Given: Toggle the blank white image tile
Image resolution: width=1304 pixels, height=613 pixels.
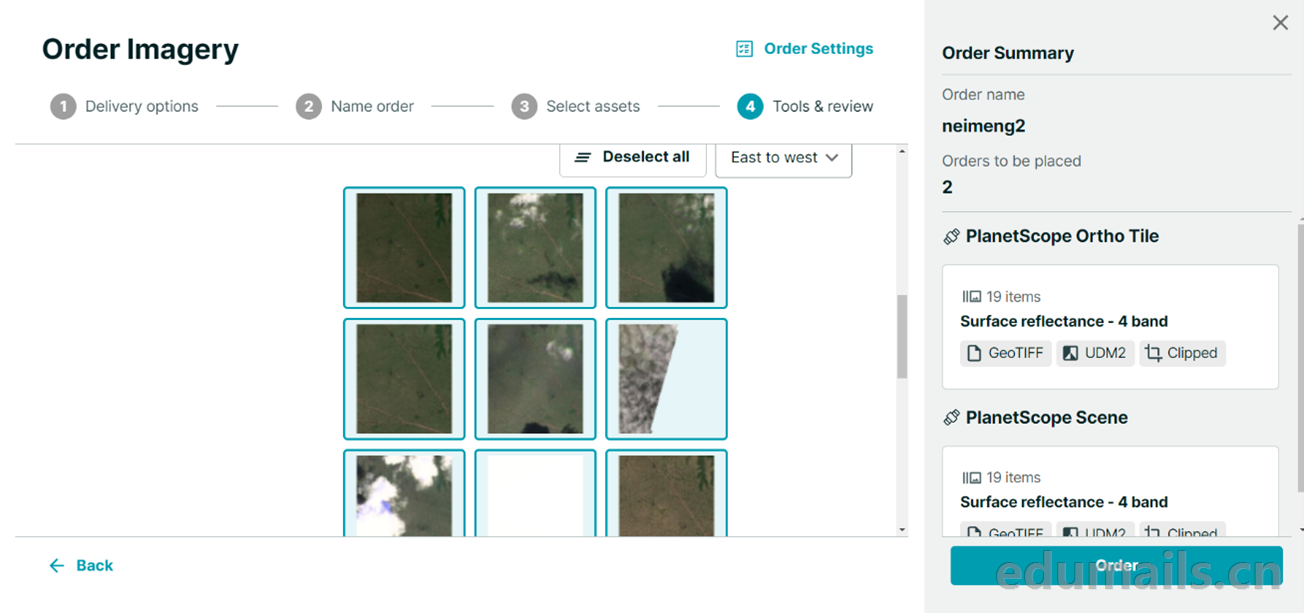Looking at the screenshot, I should pyautogui.click(x=535, y=493).
